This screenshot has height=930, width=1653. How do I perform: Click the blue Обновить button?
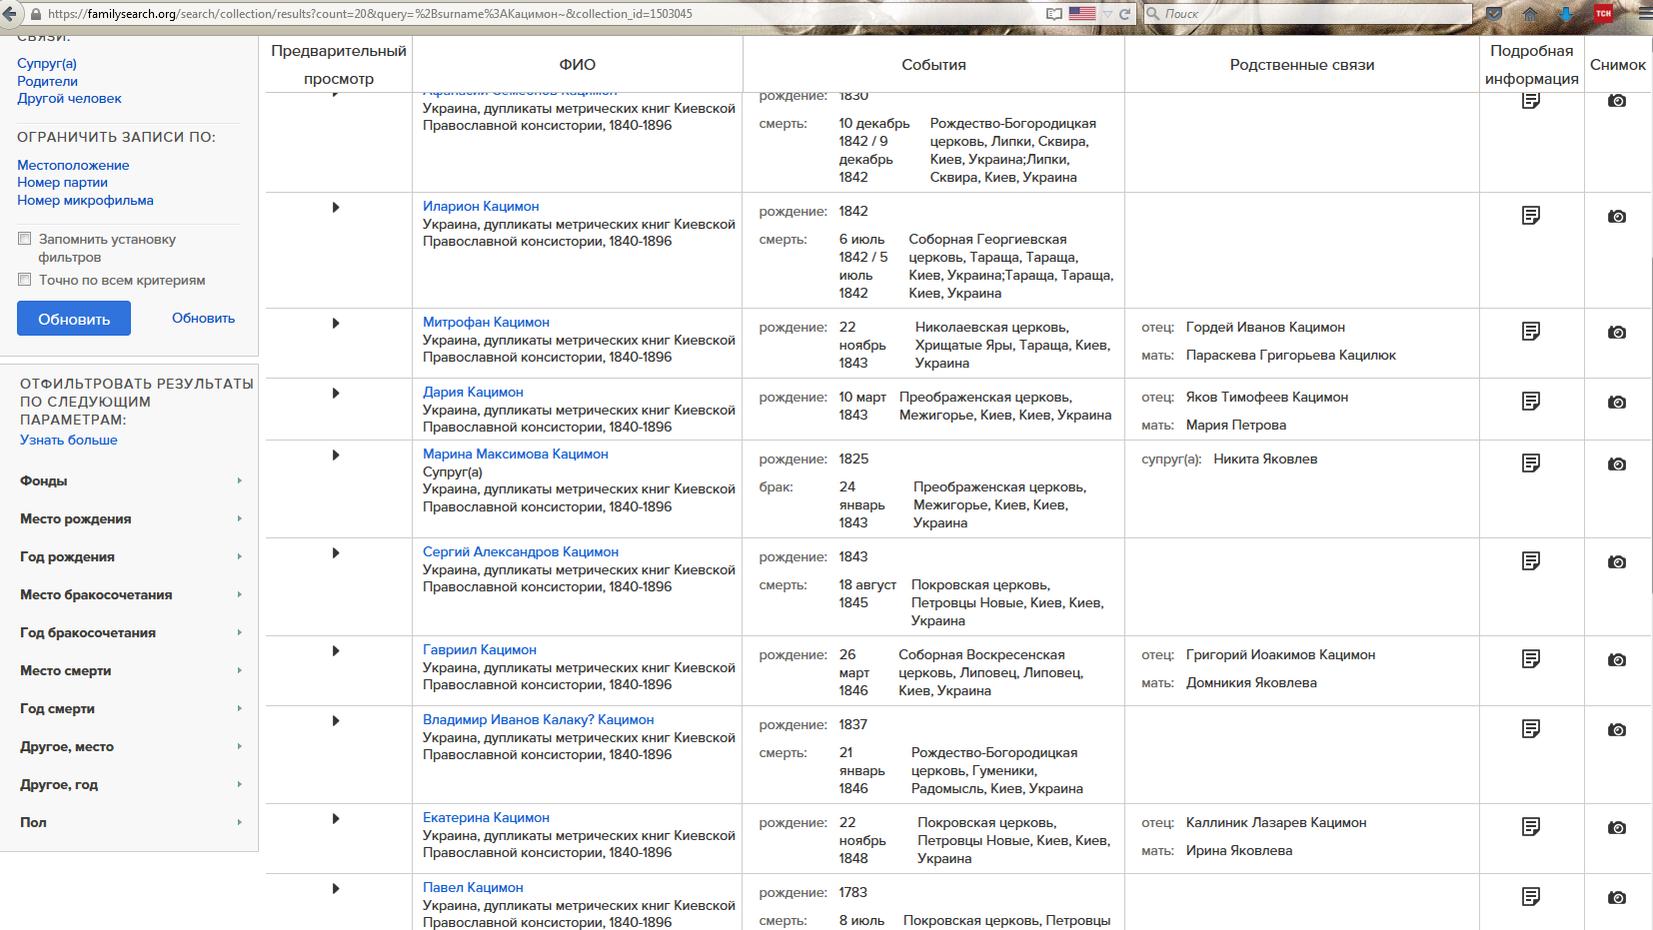[x=74, y=319]
